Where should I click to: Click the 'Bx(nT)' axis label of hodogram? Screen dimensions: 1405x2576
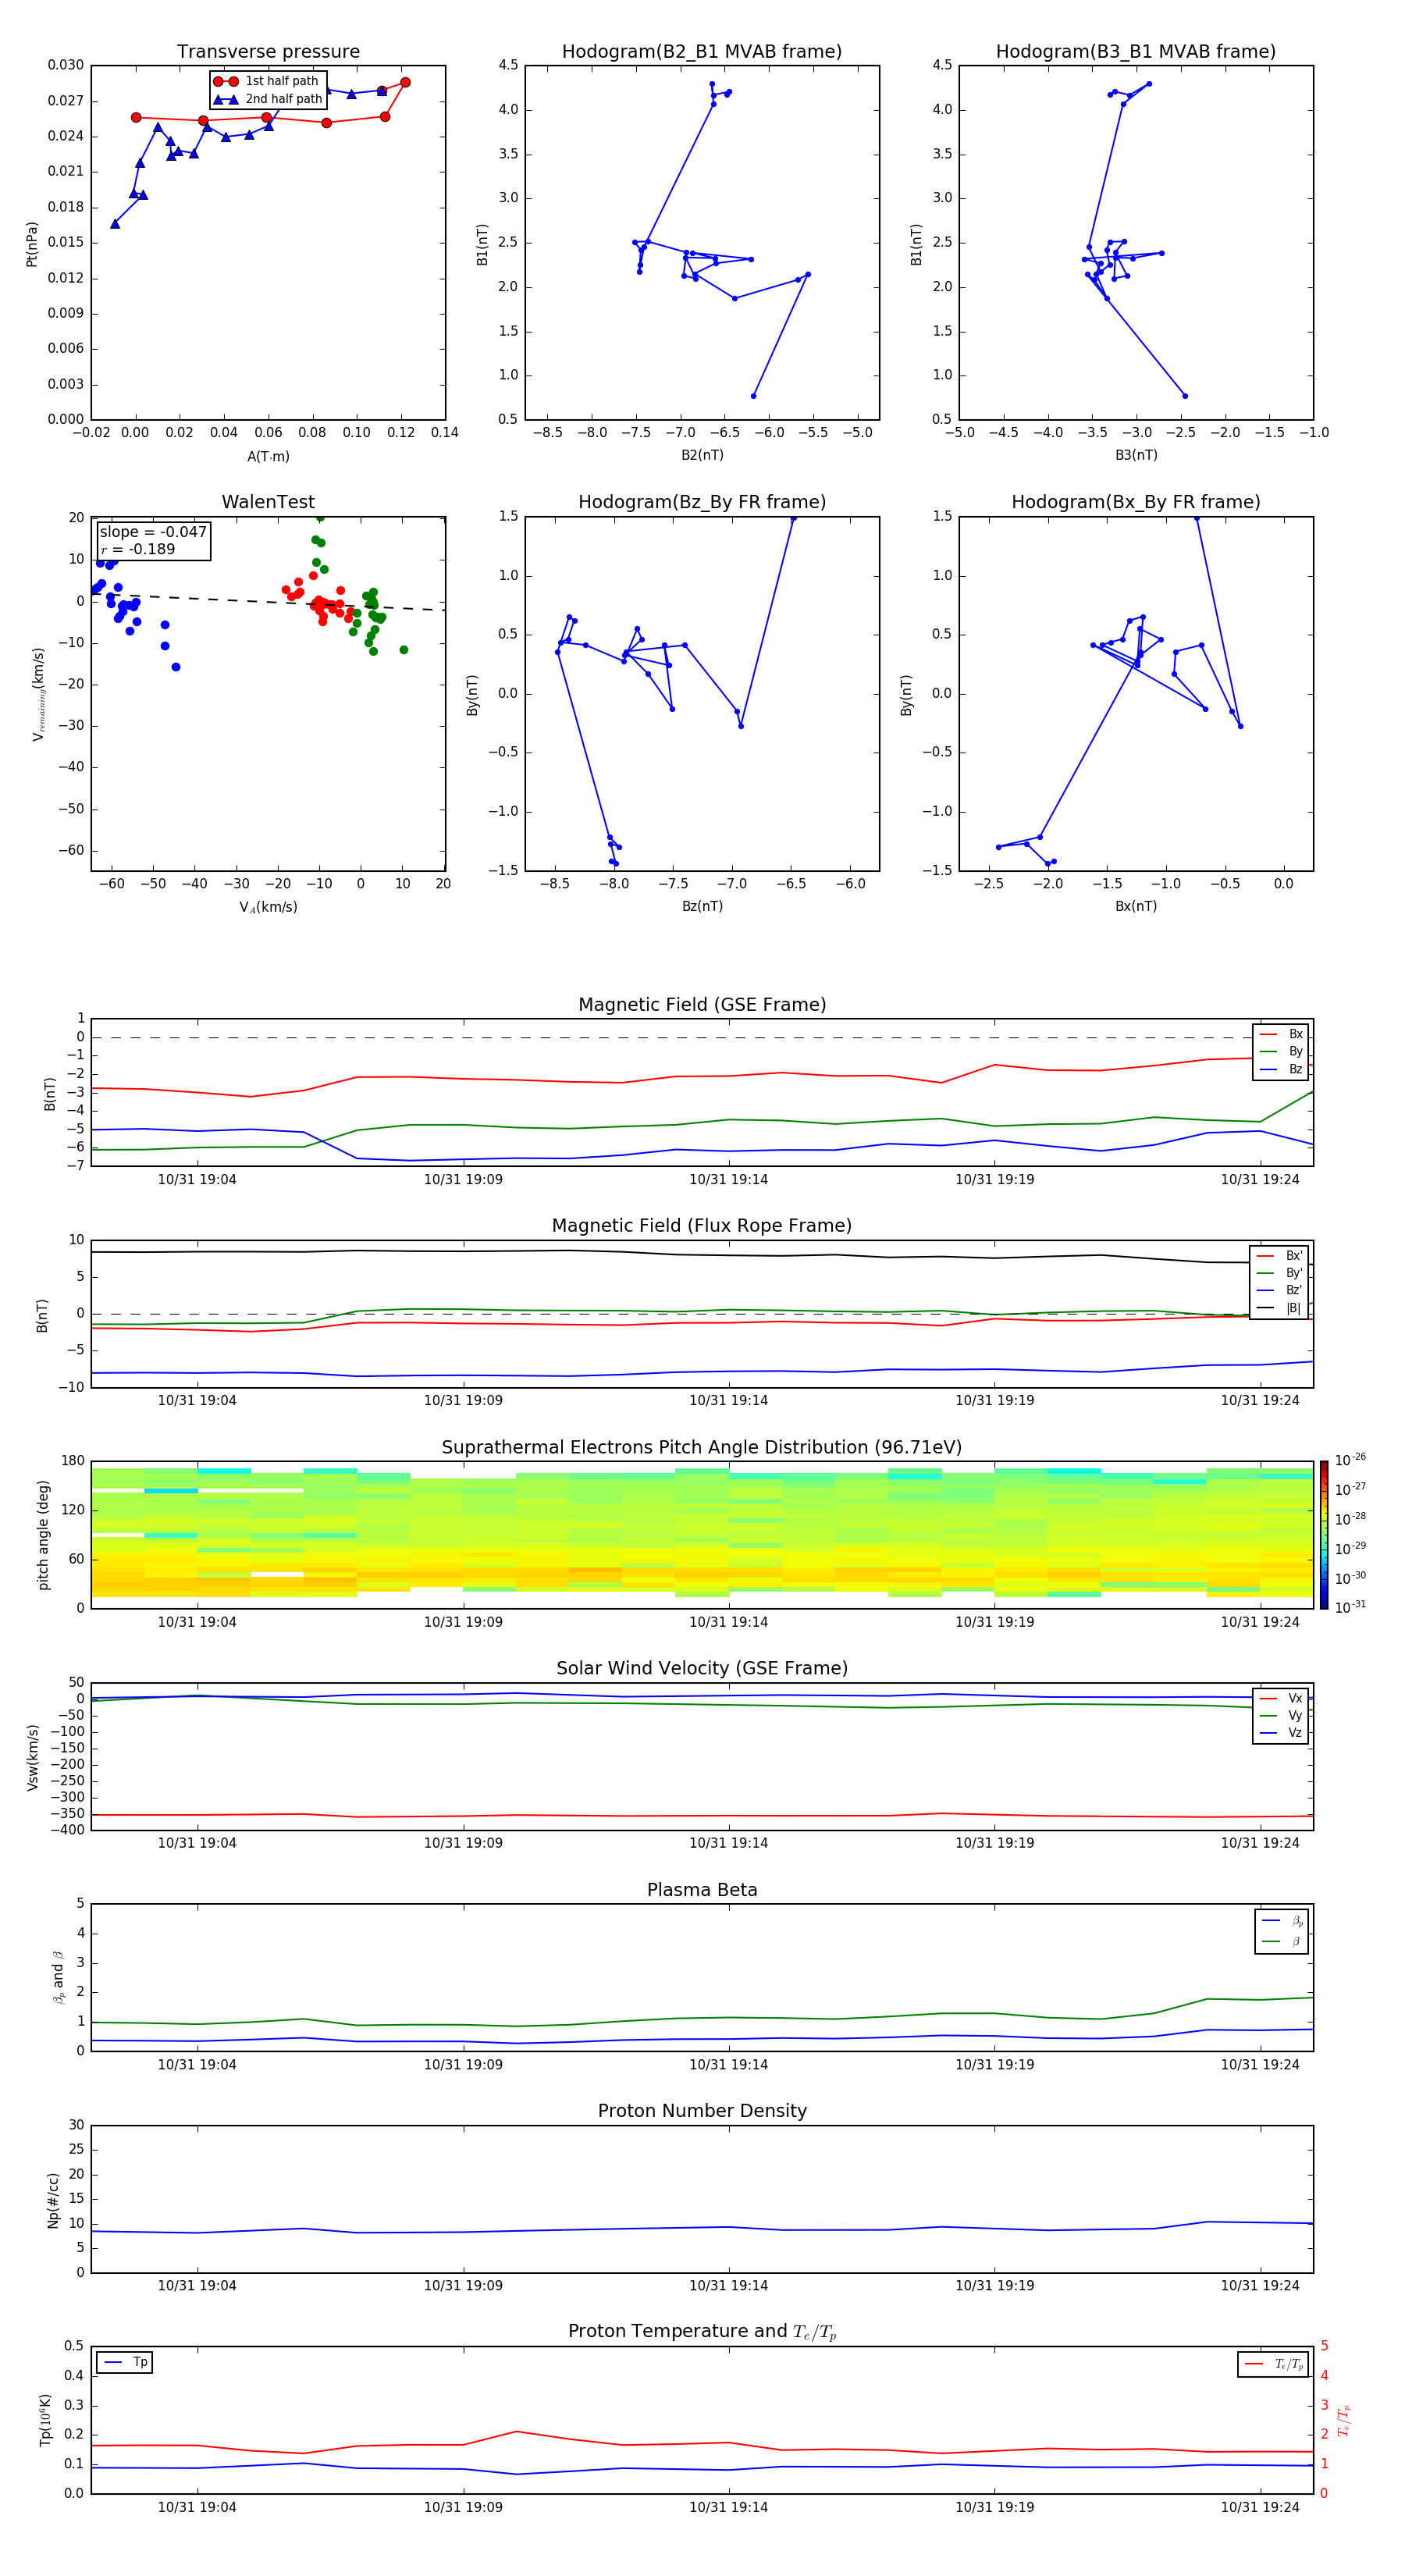pos(1136,906)
